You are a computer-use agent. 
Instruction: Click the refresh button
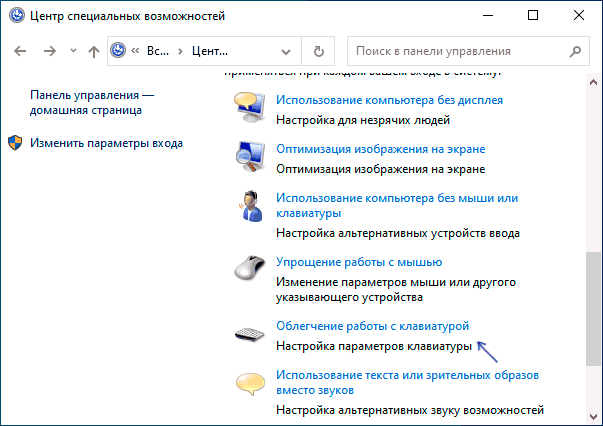318,51
